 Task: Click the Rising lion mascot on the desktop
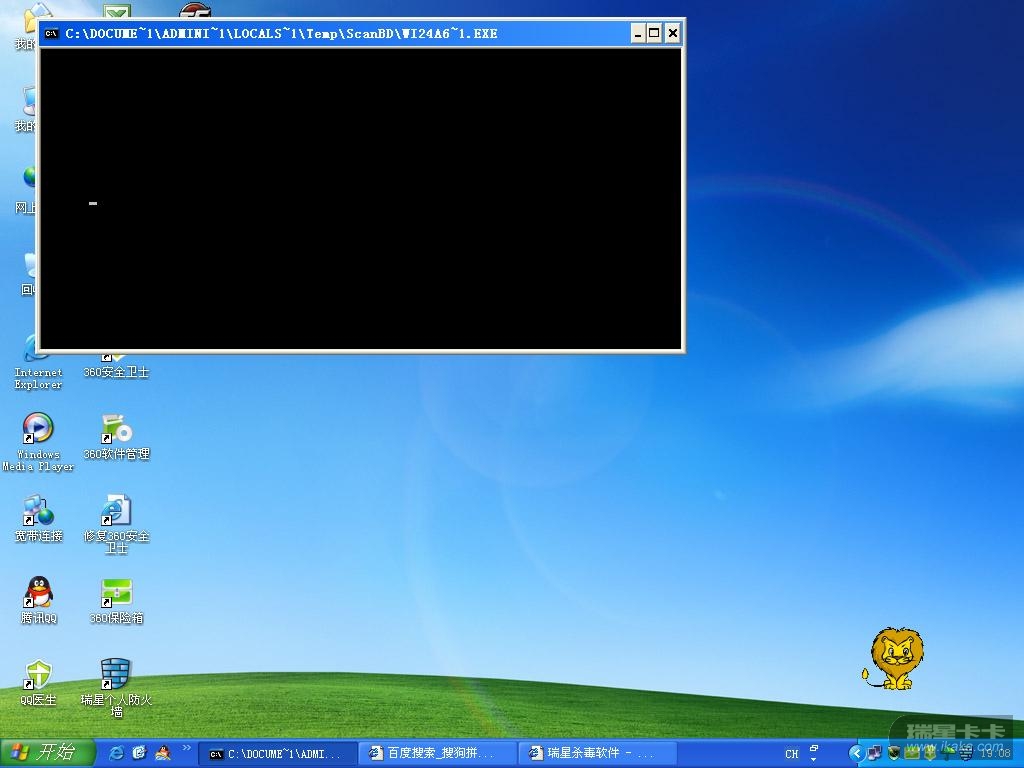click(893, 658)
